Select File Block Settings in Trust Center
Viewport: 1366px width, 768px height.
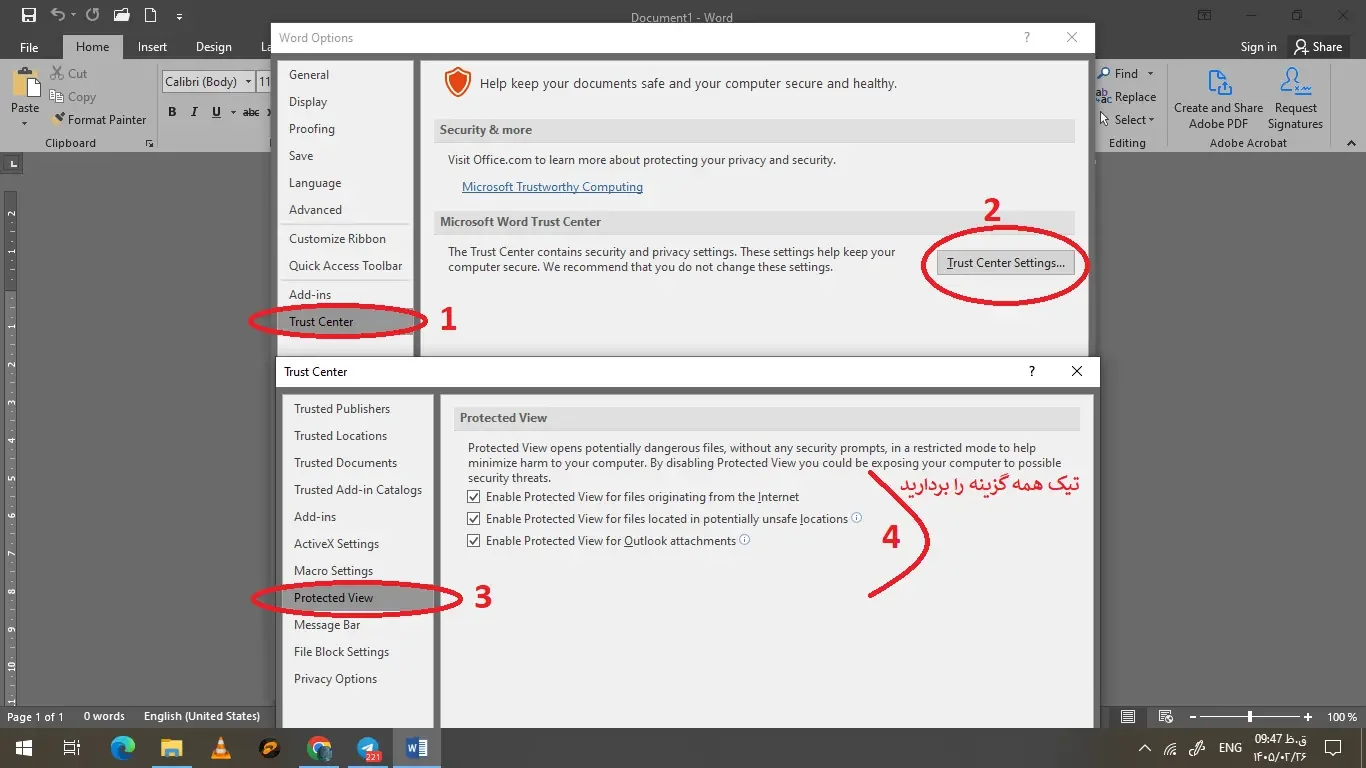(358, 652)
